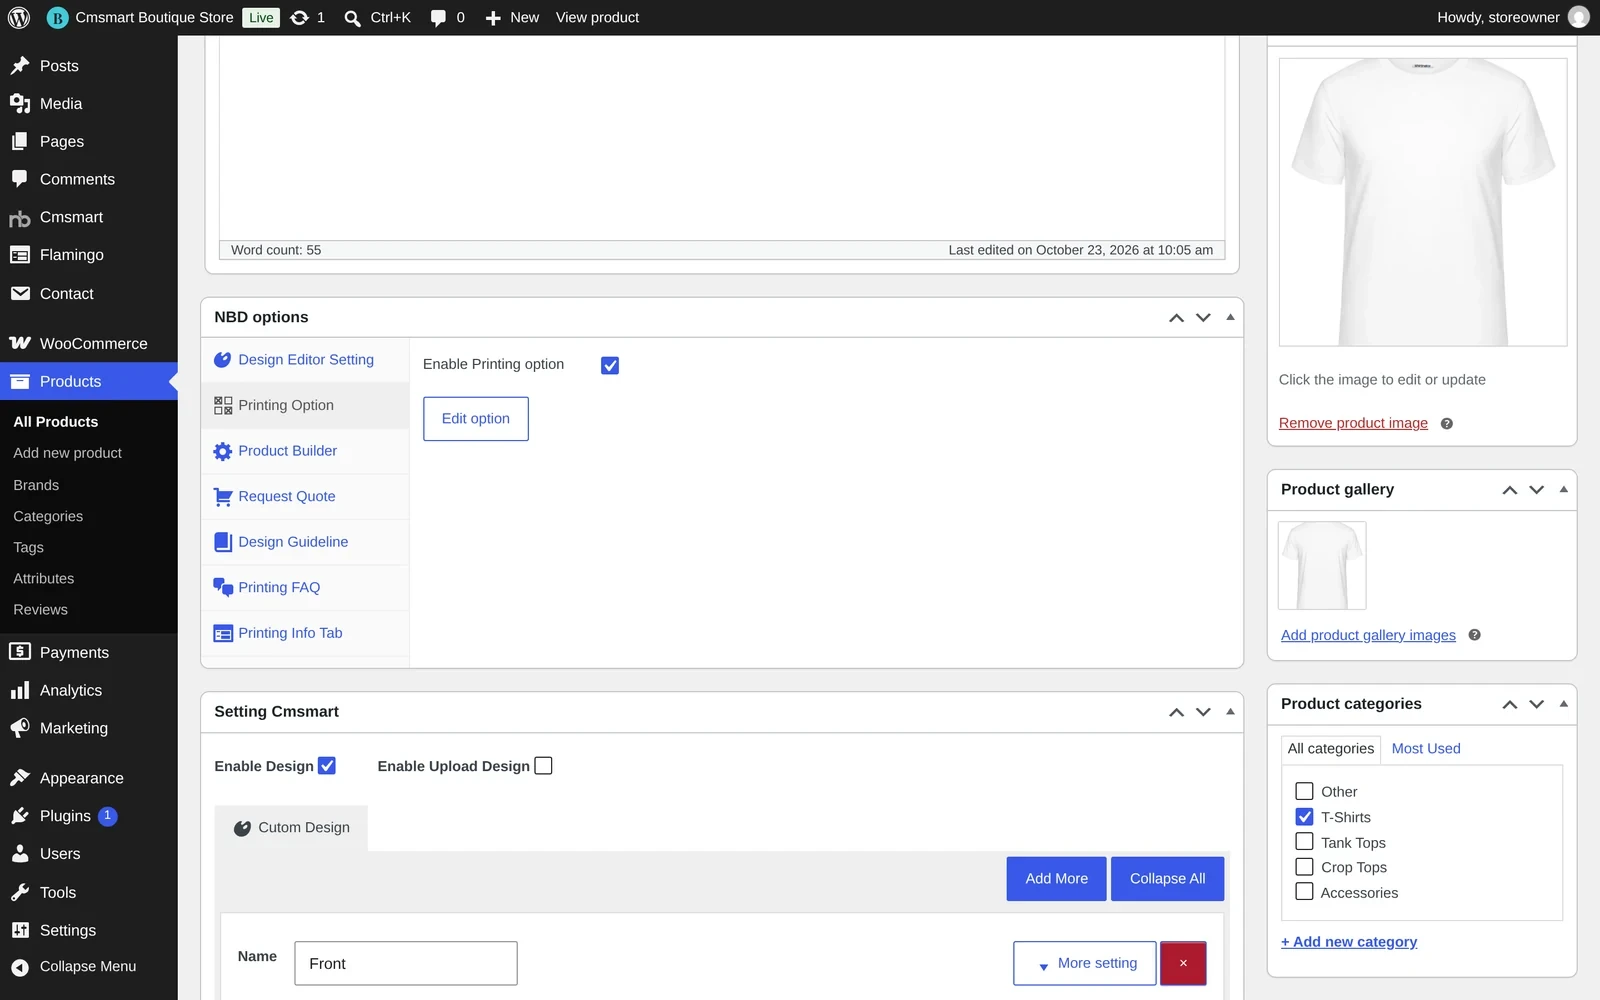Screen dimensions: 1600x1000
Task: Click the Ctrl+K search magnifier icon
Action: tap(352, 18)
